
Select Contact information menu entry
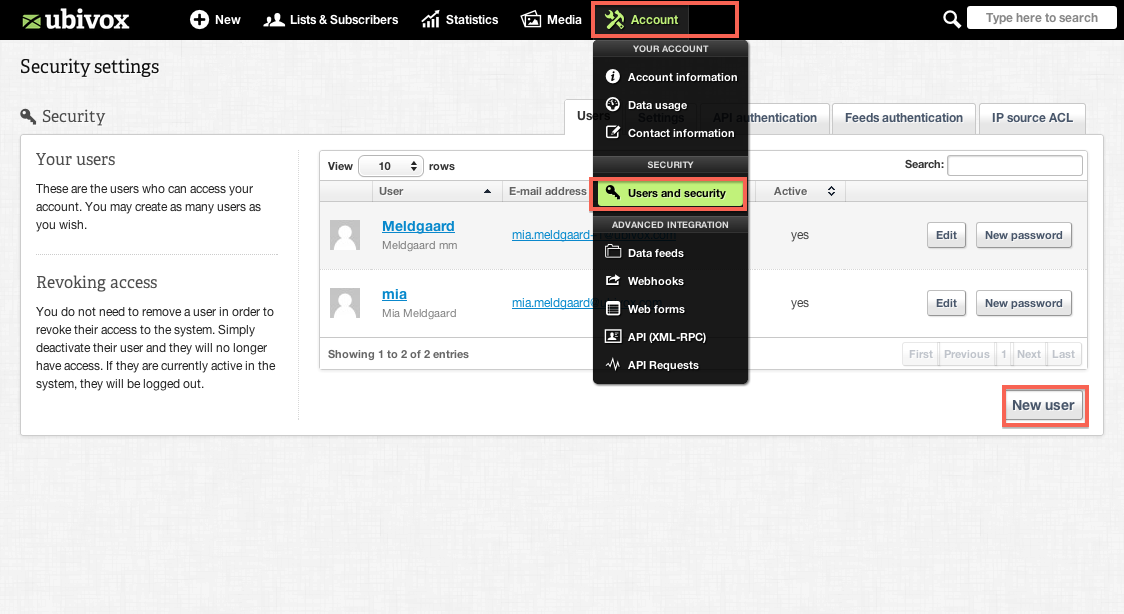670,133
